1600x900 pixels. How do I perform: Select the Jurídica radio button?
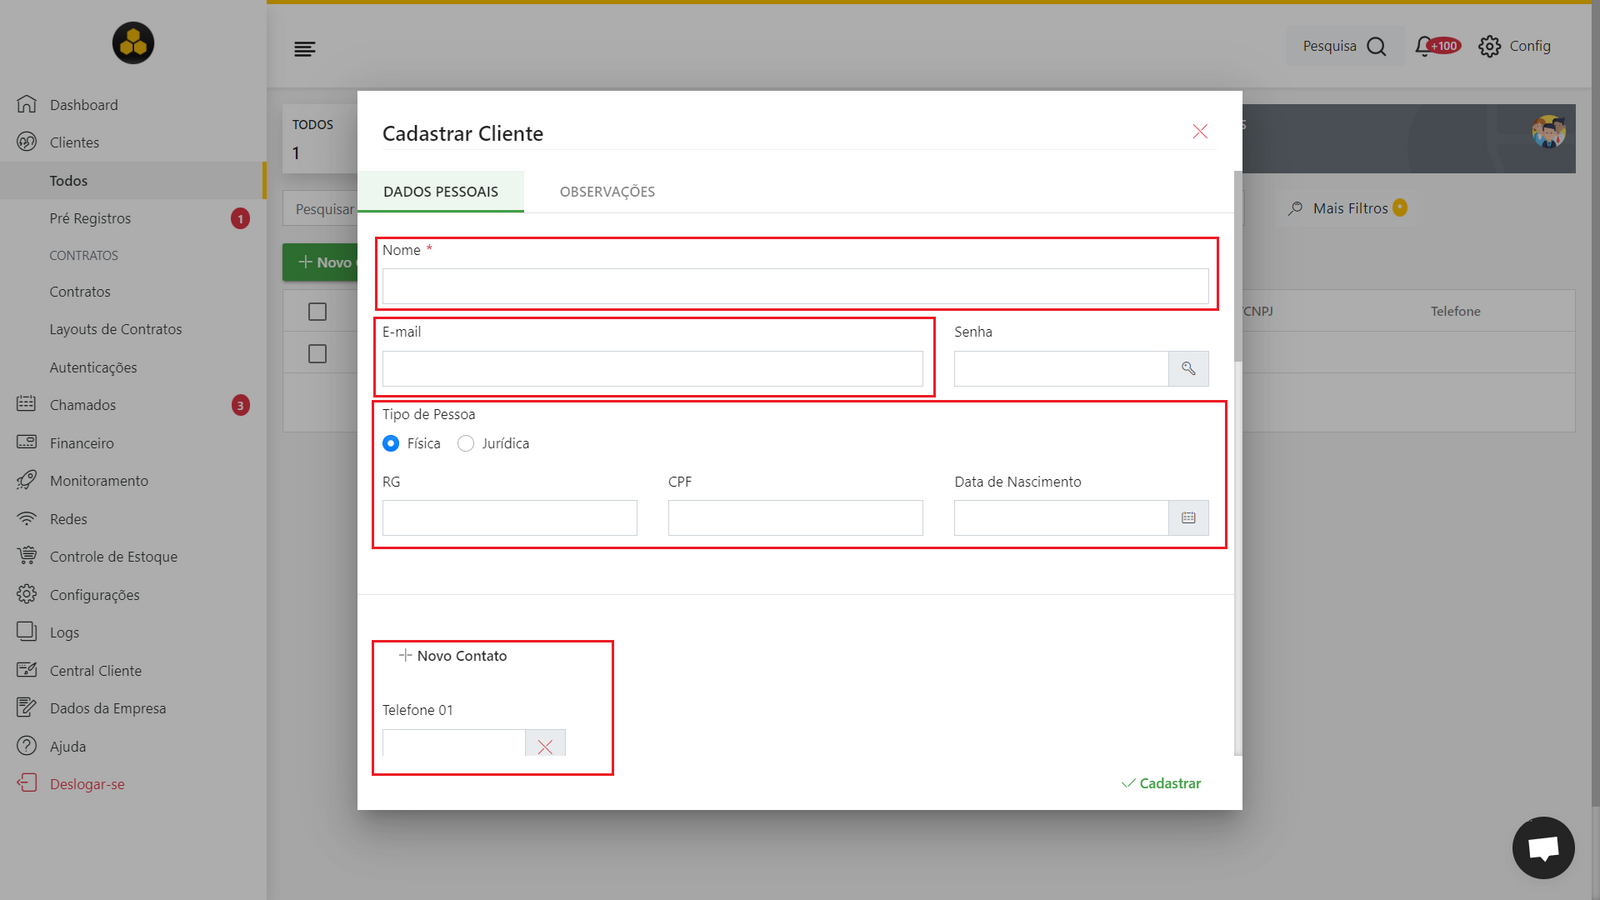[466, 443]
